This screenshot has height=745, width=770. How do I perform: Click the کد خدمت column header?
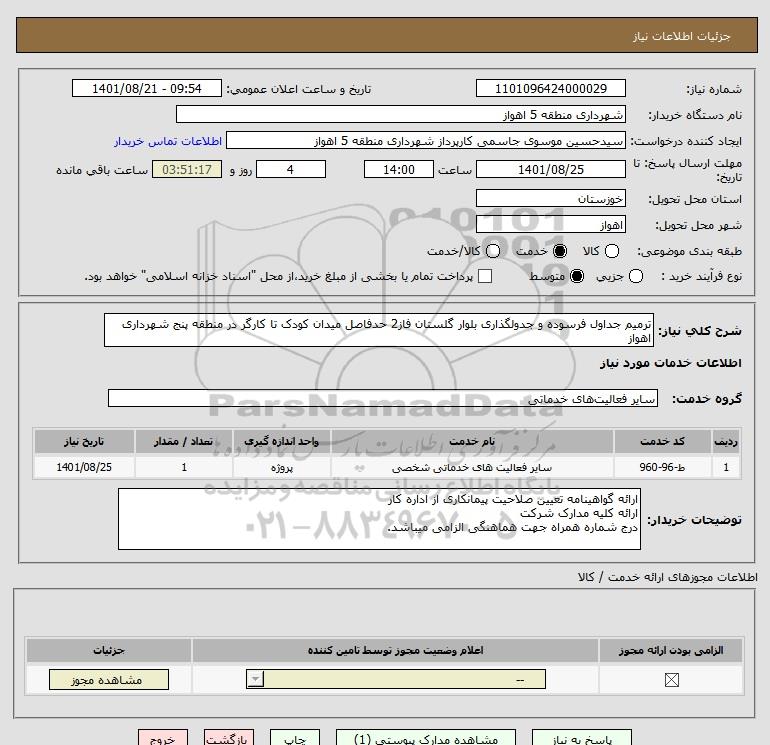(662, 441)
